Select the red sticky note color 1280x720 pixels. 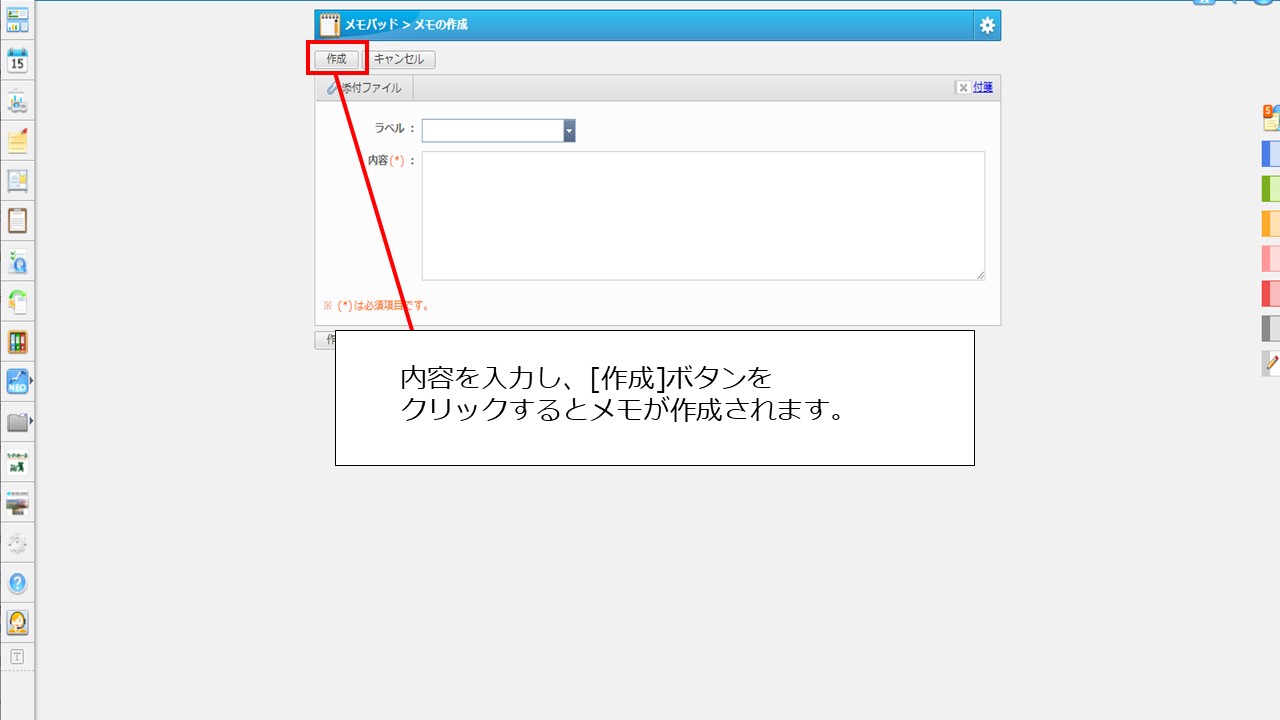click(x=1271, y=293)
